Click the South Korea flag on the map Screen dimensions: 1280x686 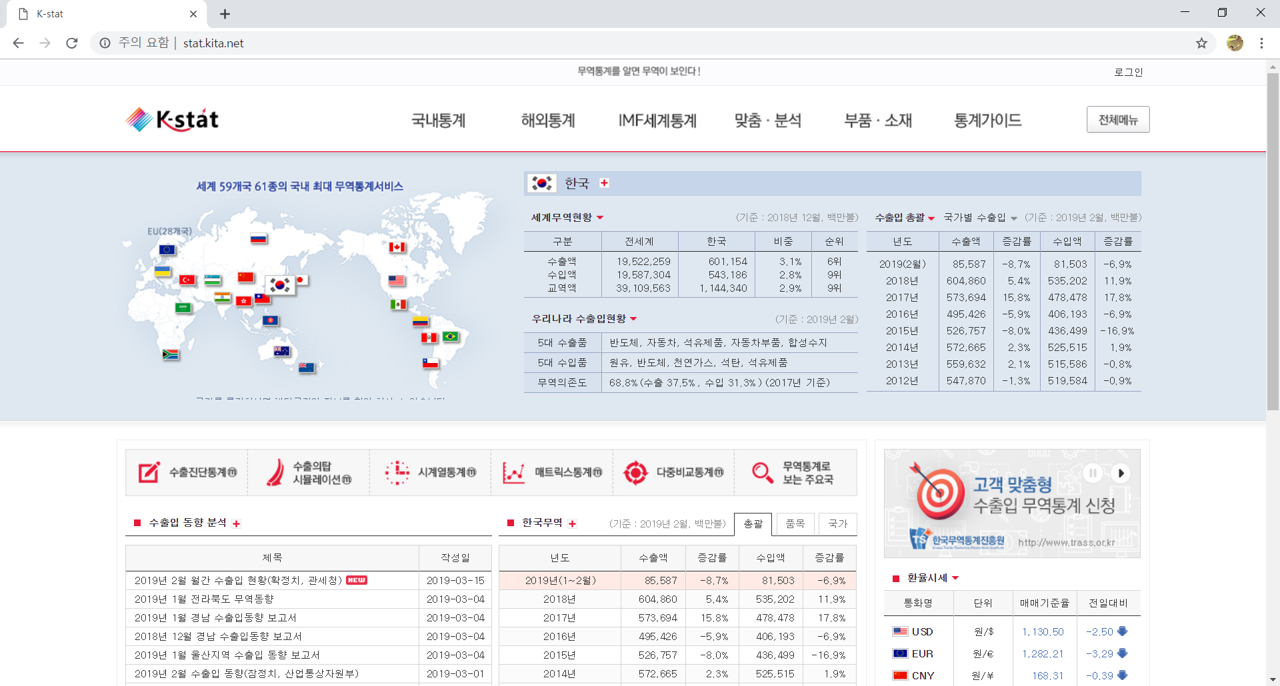click(280, 285)
